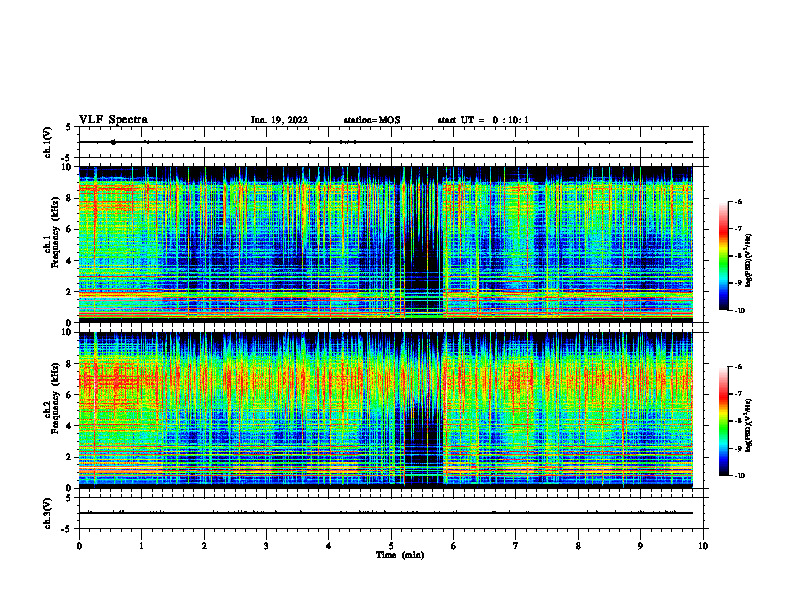
Task: Click the "VLF Spectra" title text
Action: [x=113, y=120]
